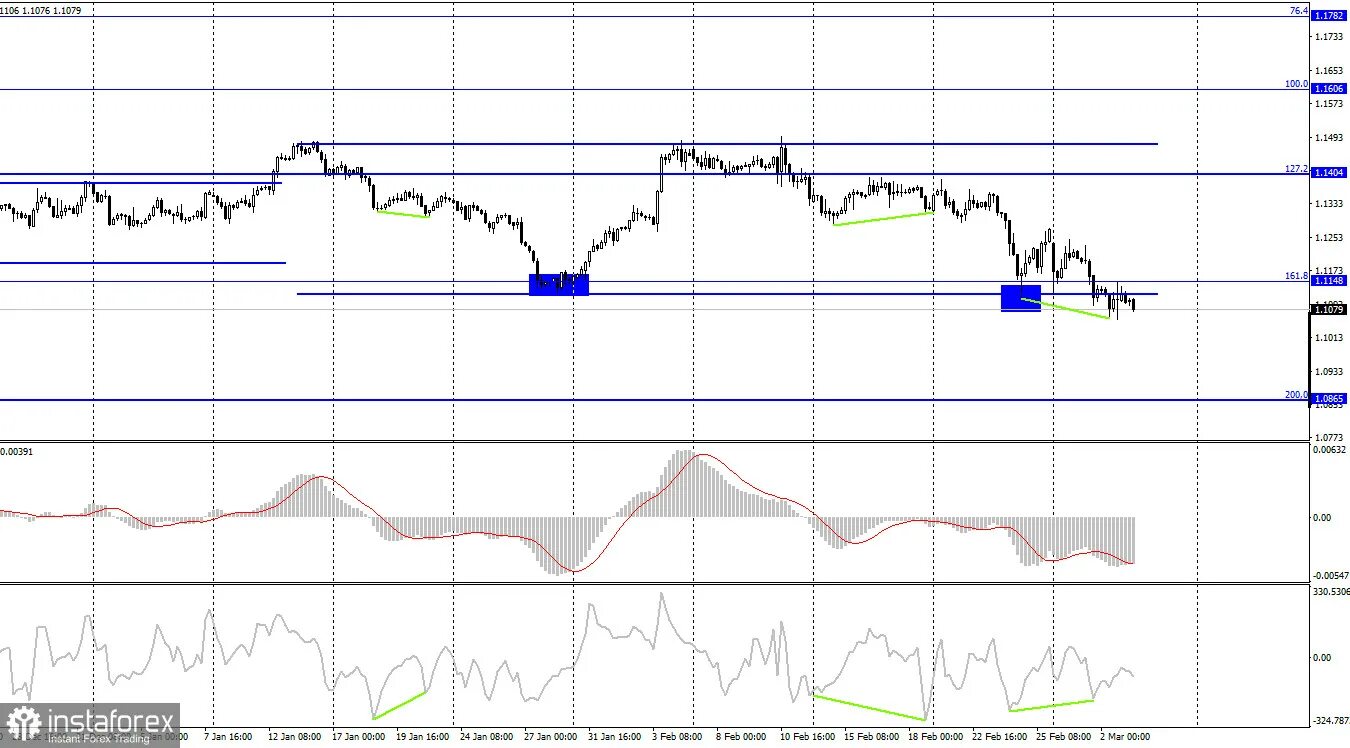Click the 1.0773 price axis value
The image size is (1350, 748).
tap(1329, 438)
